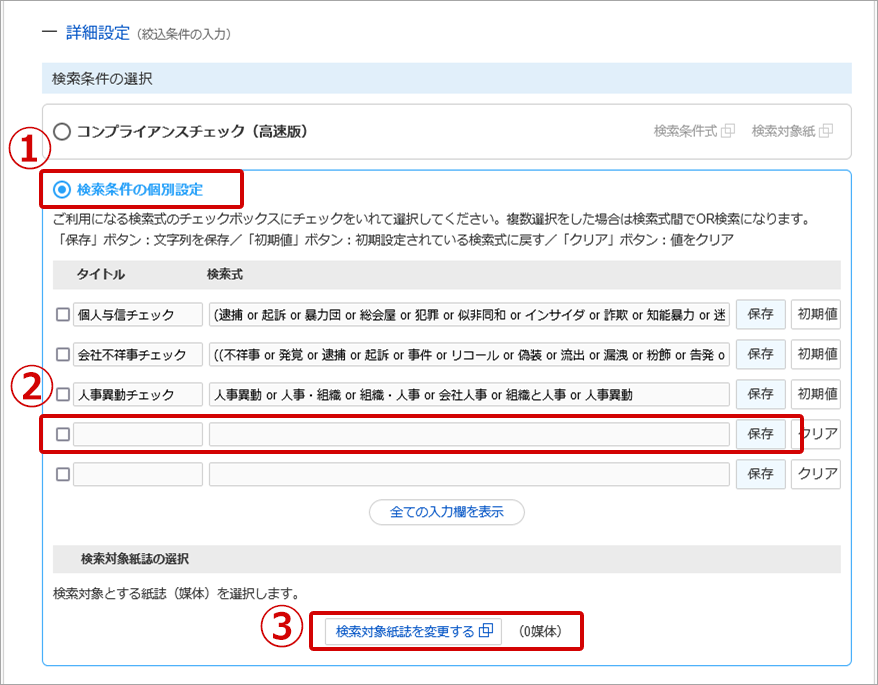Check the 個人与信チェック checkbox
878x685 pixels.
63,315
